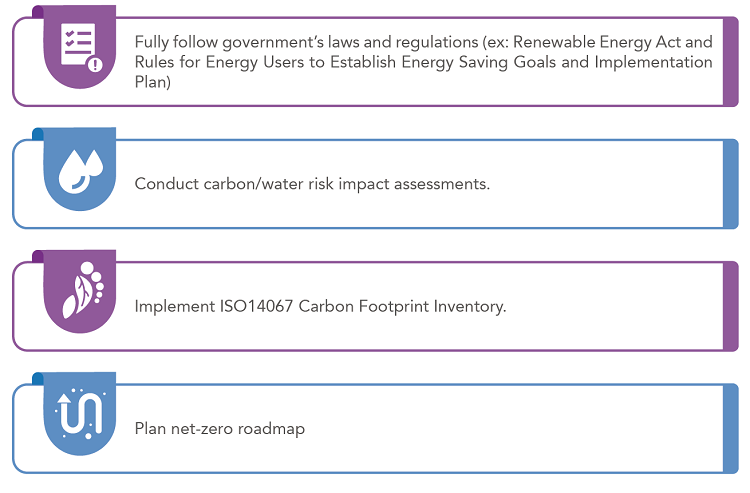
Task: Click the checklist document icon in the purple badge
Action: (79, 46)
